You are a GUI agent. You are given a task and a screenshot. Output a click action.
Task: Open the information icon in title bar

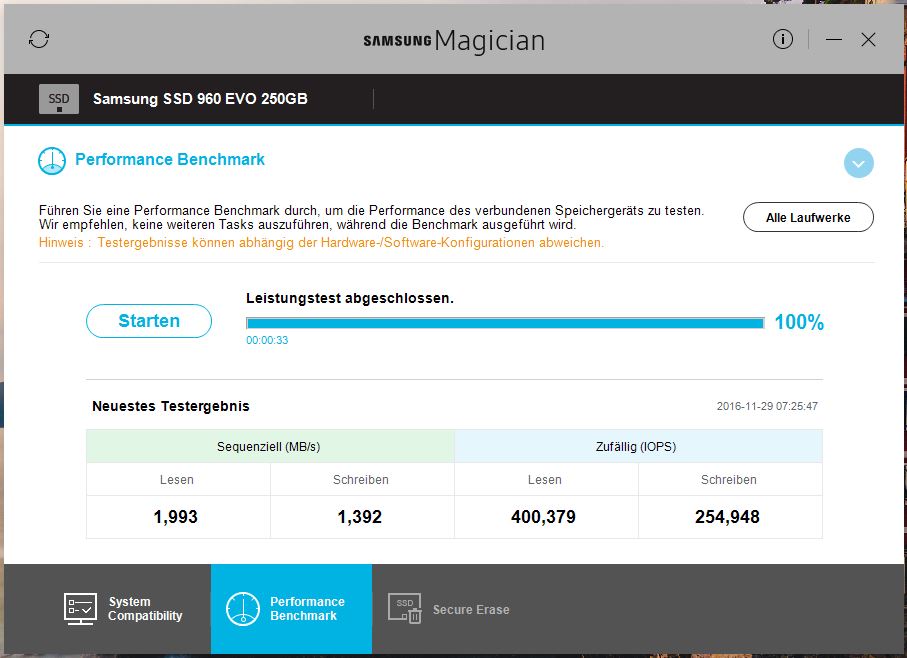pyautogui.click(x=783, y=39)
